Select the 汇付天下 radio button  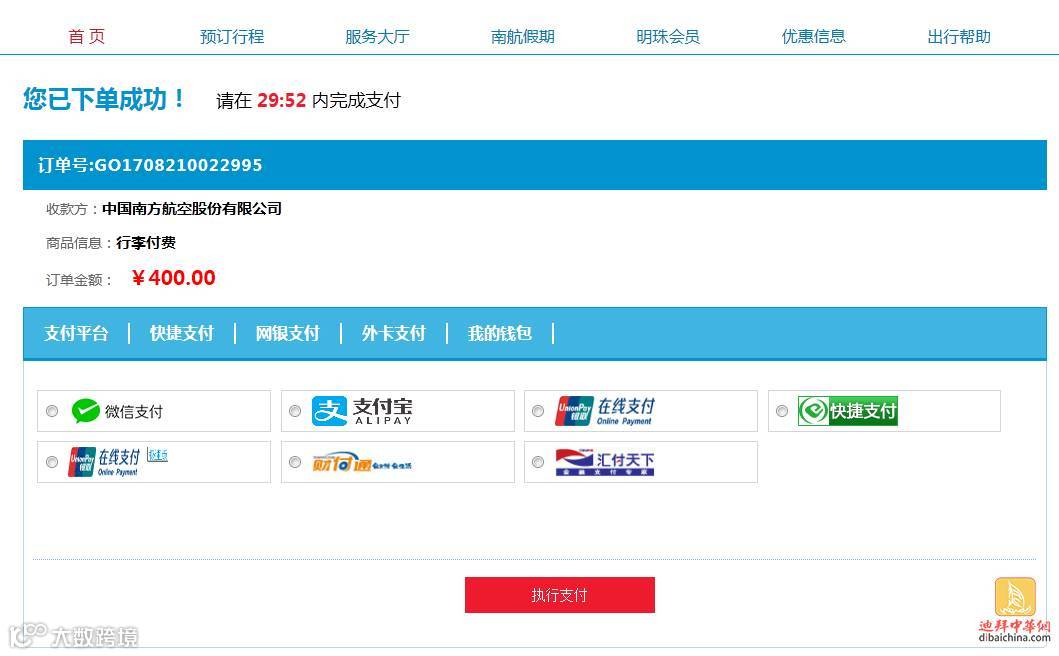pyautogui.click(x=538, y=462)
